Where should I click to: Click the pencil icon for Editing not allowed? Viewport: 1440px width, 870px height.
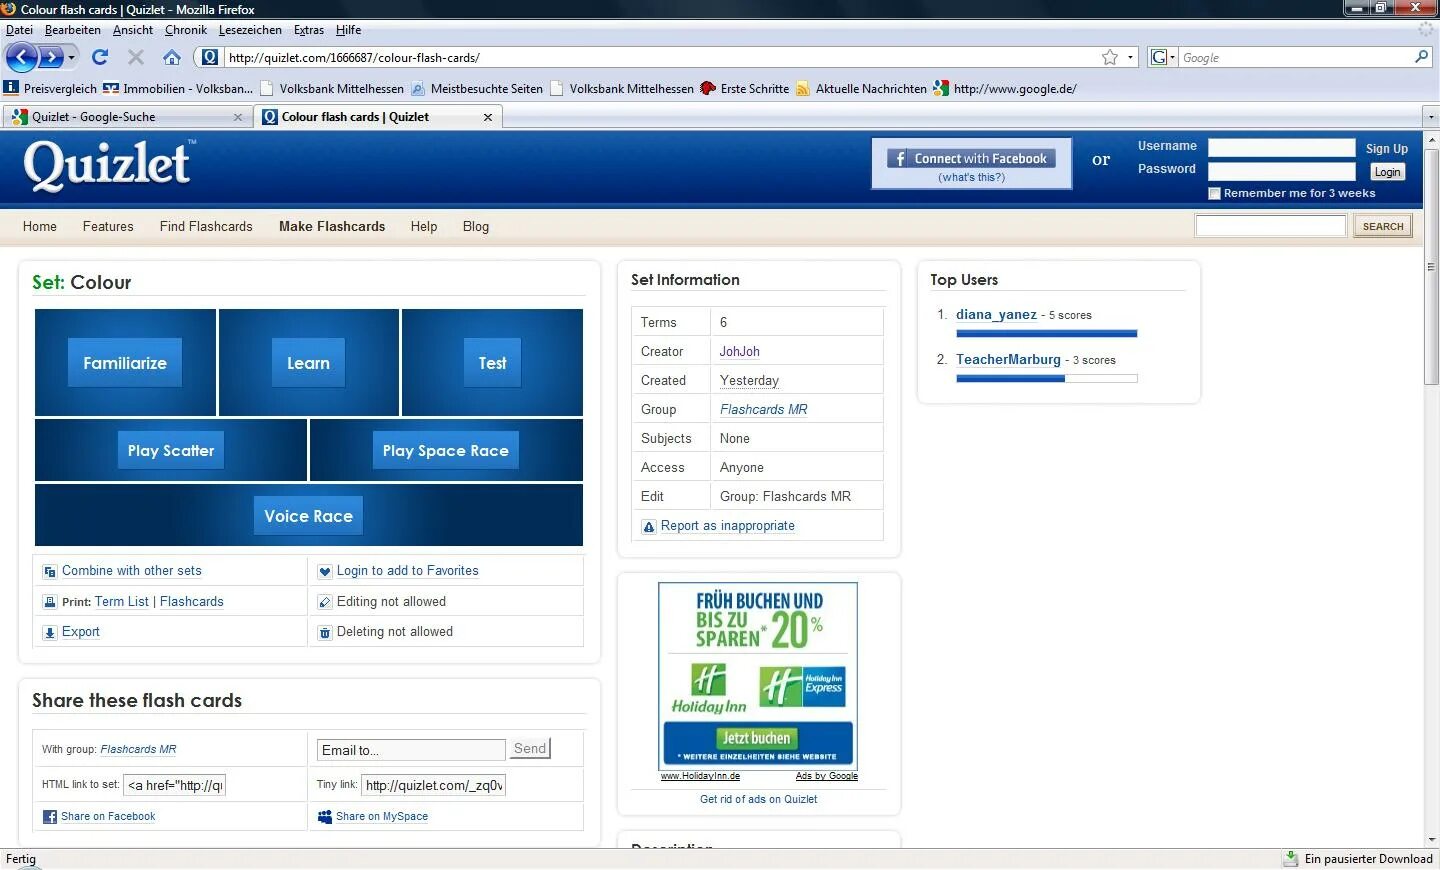coord(325,602)
